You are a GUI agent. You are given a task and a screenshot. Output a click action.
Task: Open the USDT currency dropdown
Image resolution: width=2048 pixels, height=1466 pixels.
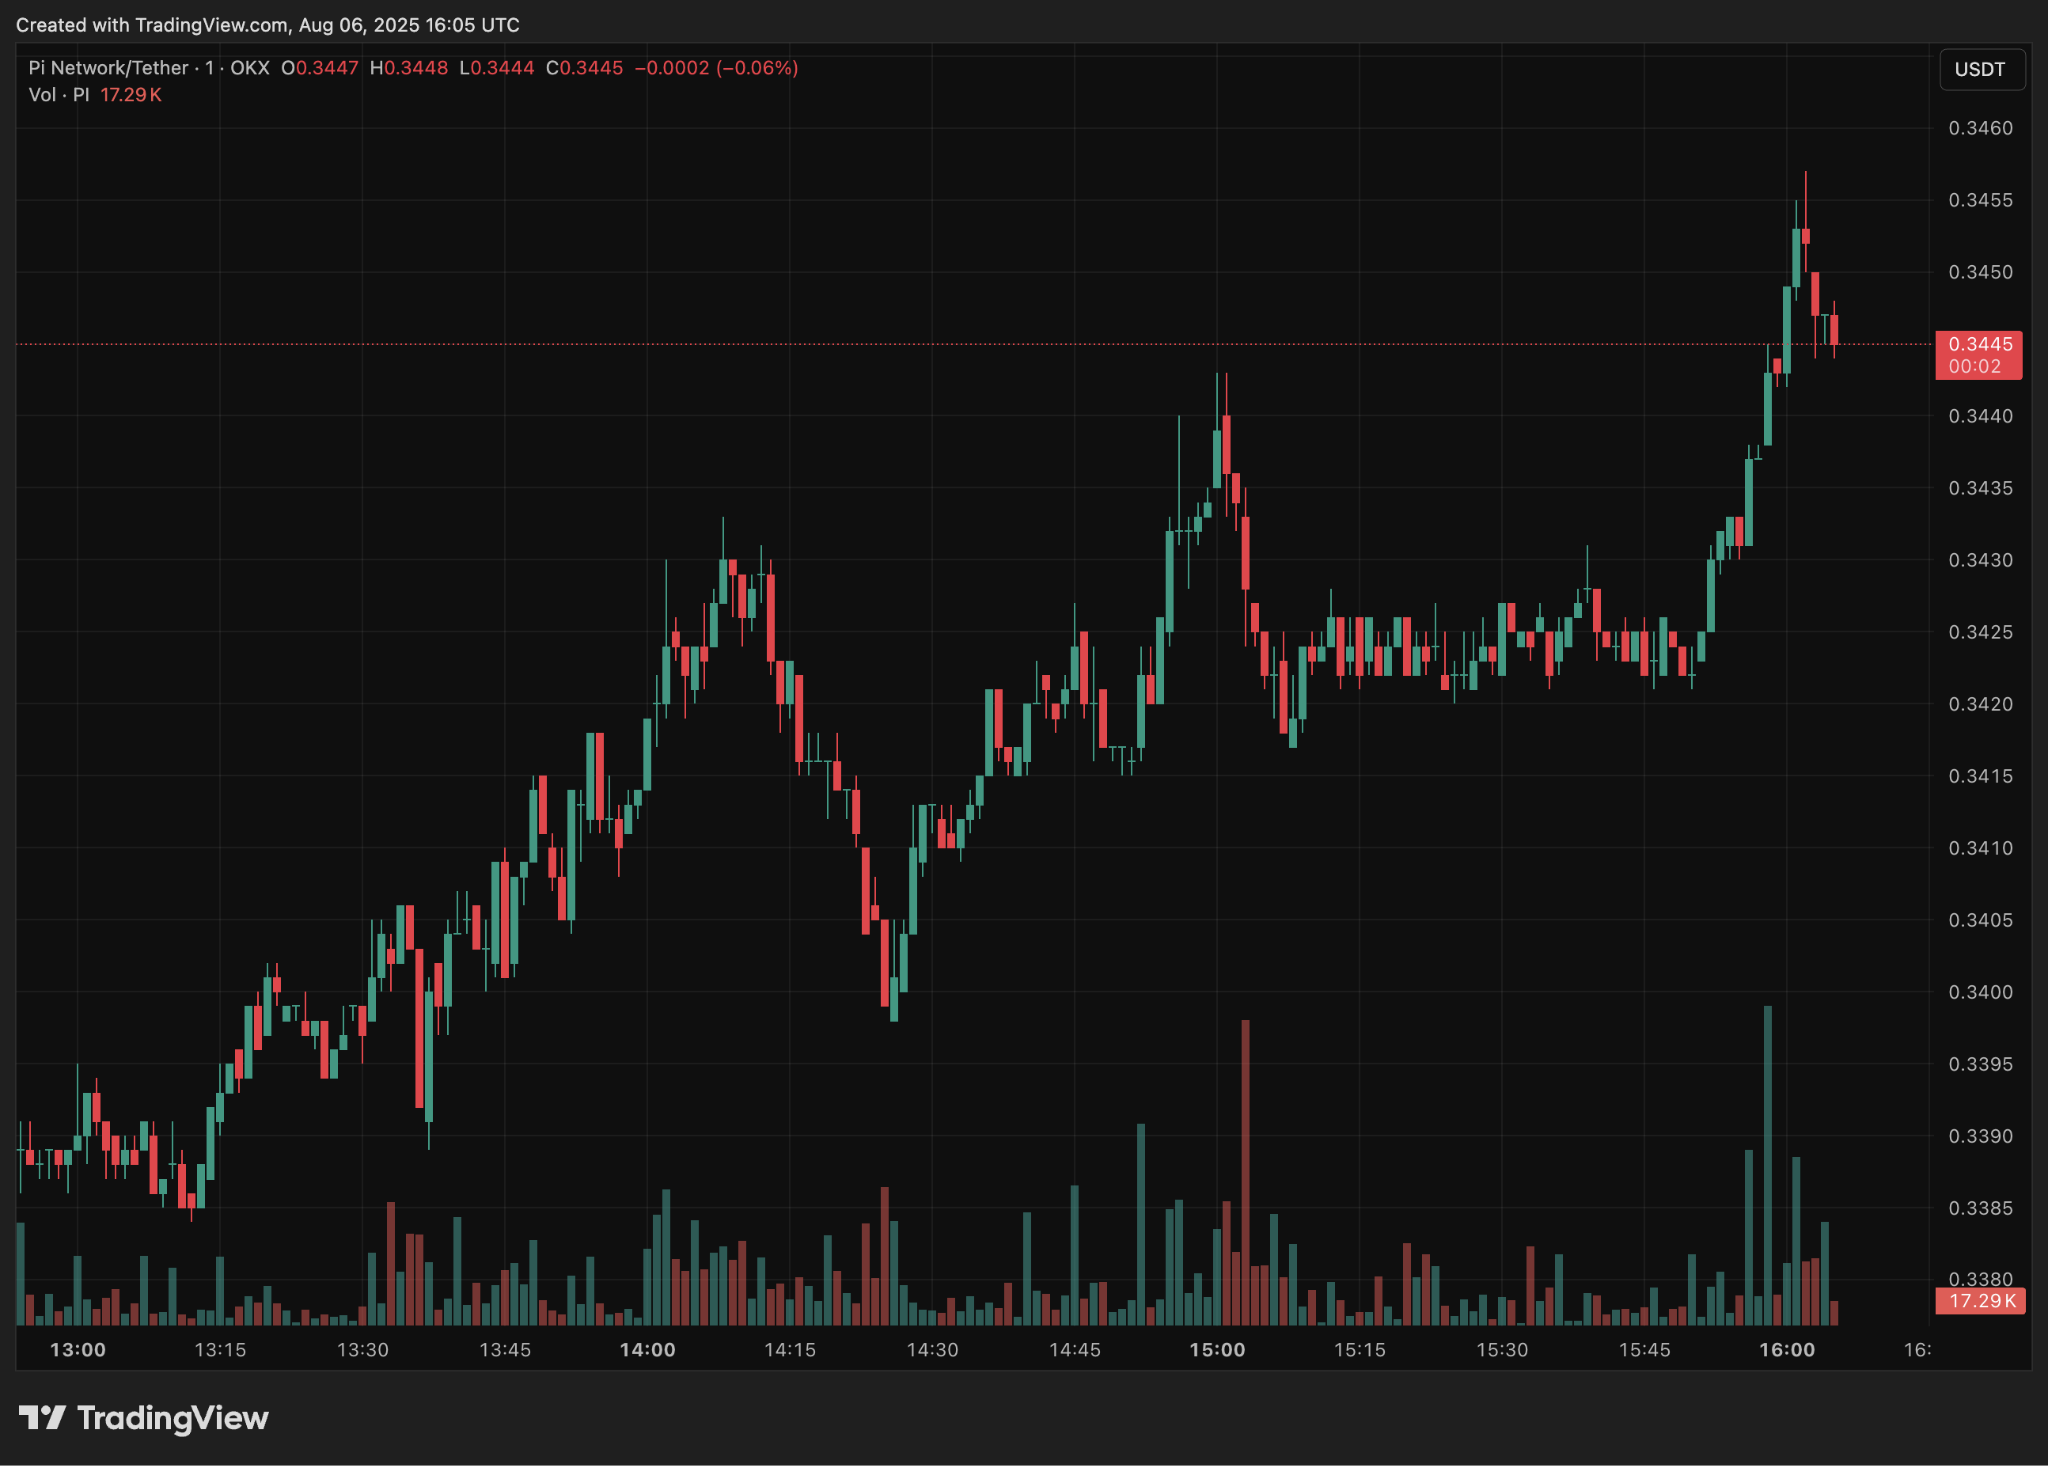(1981, 70)
